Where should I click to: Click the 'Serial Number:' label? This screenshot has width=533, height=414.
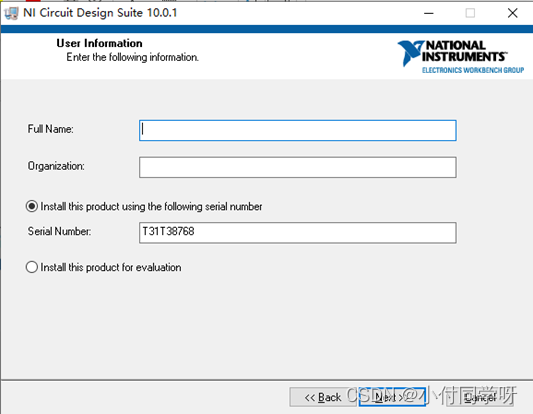(59, 231)
